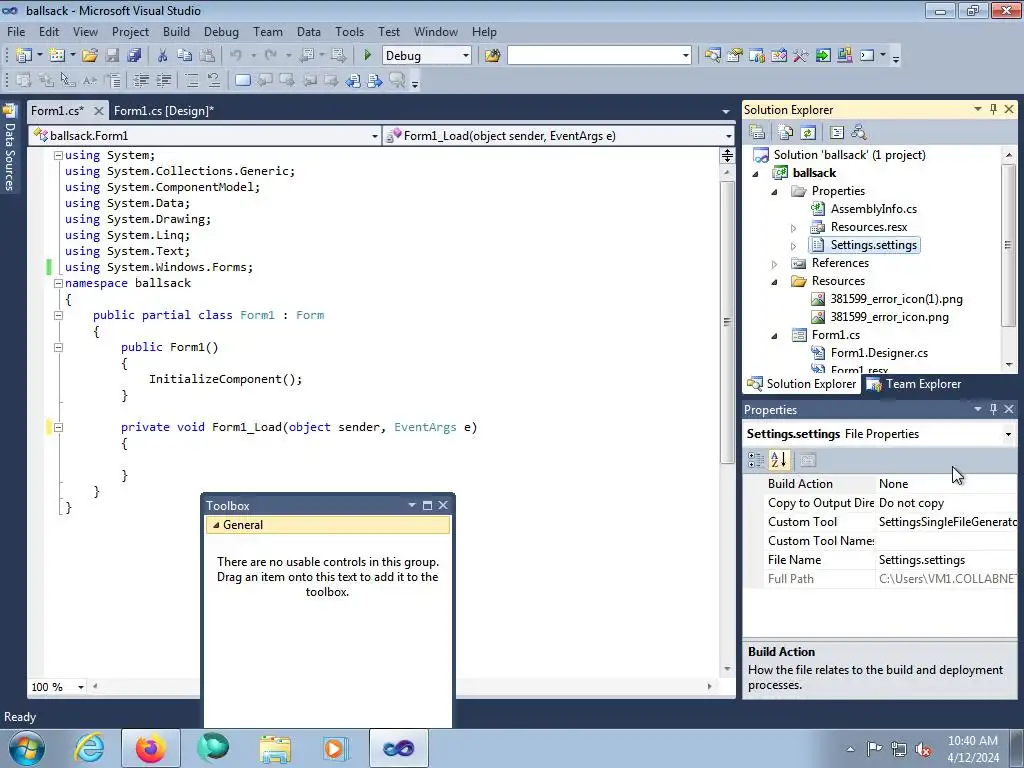This screenshot has height=768, width=1024.
Task: Expand the References node
Action: pos(775,264)
